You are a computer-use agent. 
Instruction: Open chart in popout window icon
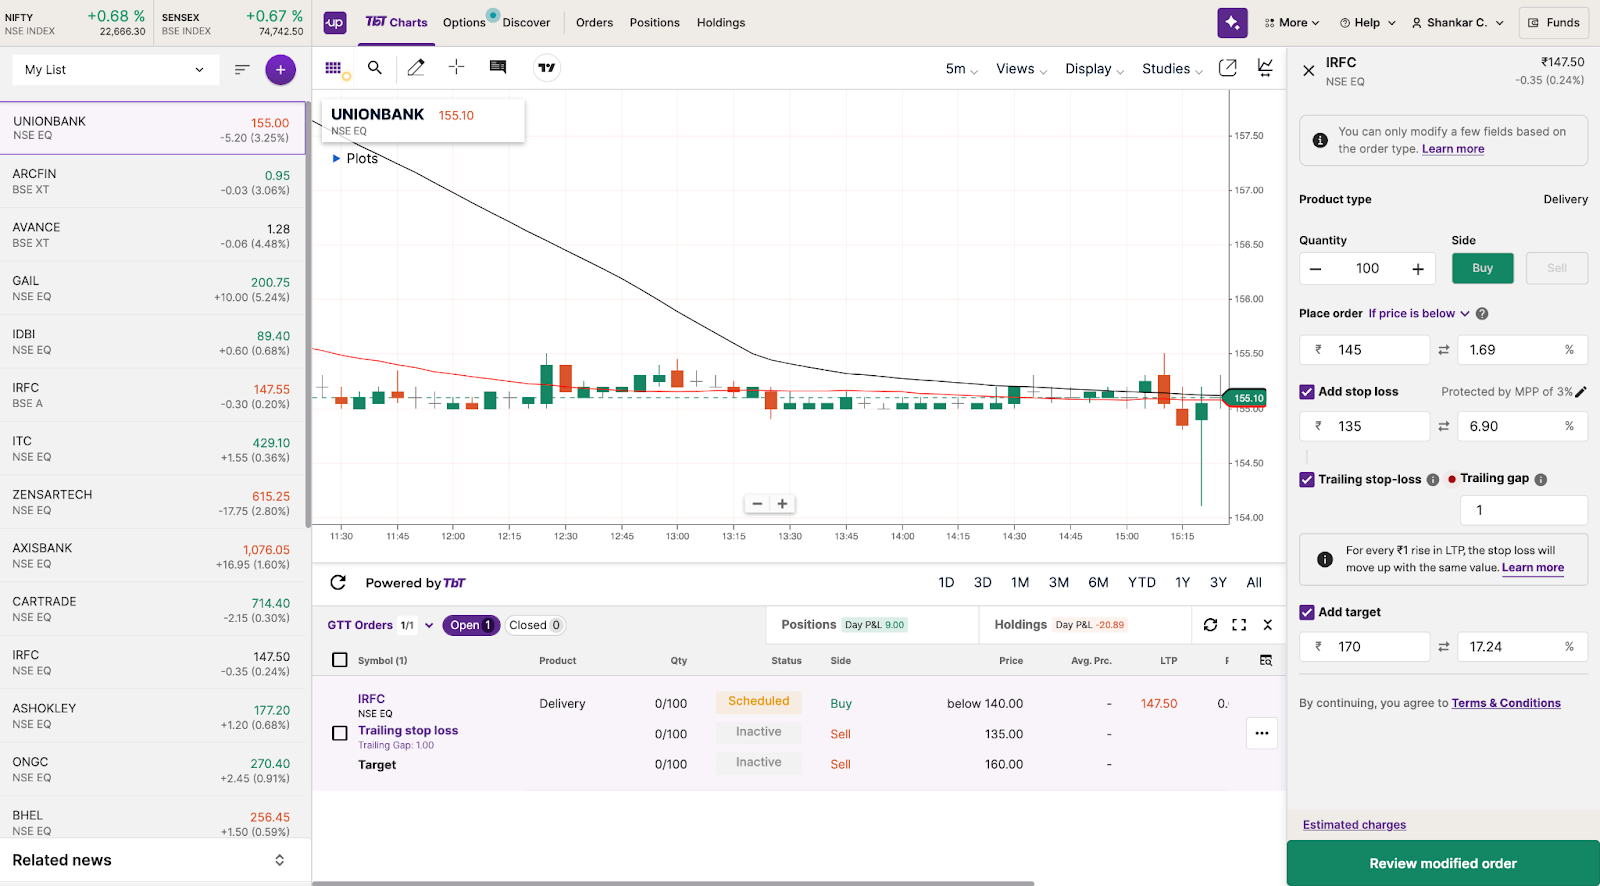(x=1228, y=68)
